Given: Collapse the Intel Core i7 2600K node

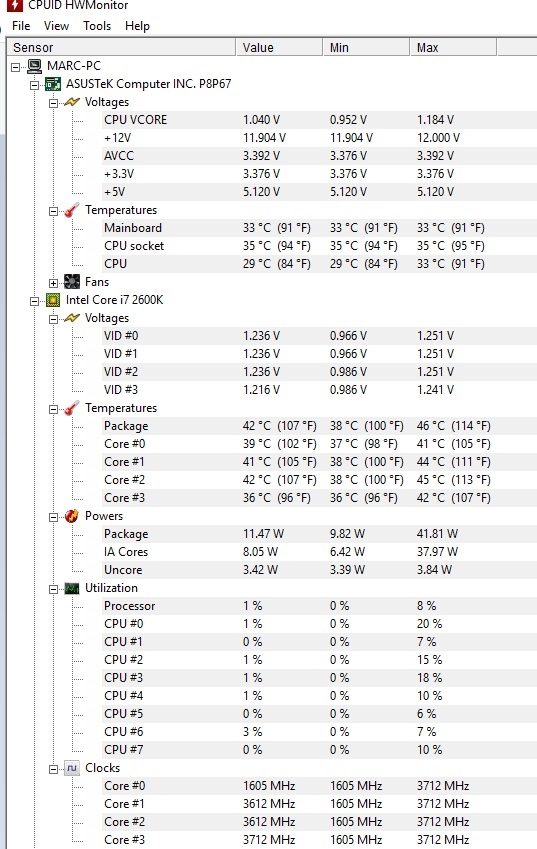Looking at the screenshot, I should 35,301.
